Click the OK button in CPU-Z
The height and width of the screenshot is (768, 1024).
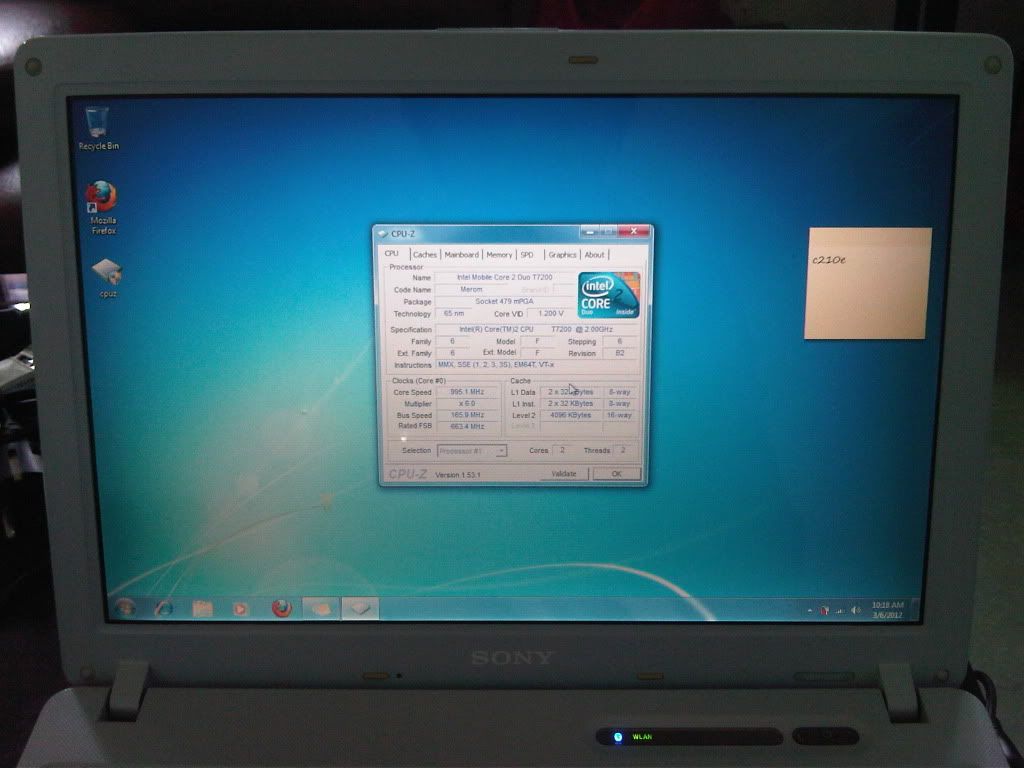(x=616, y=474)
